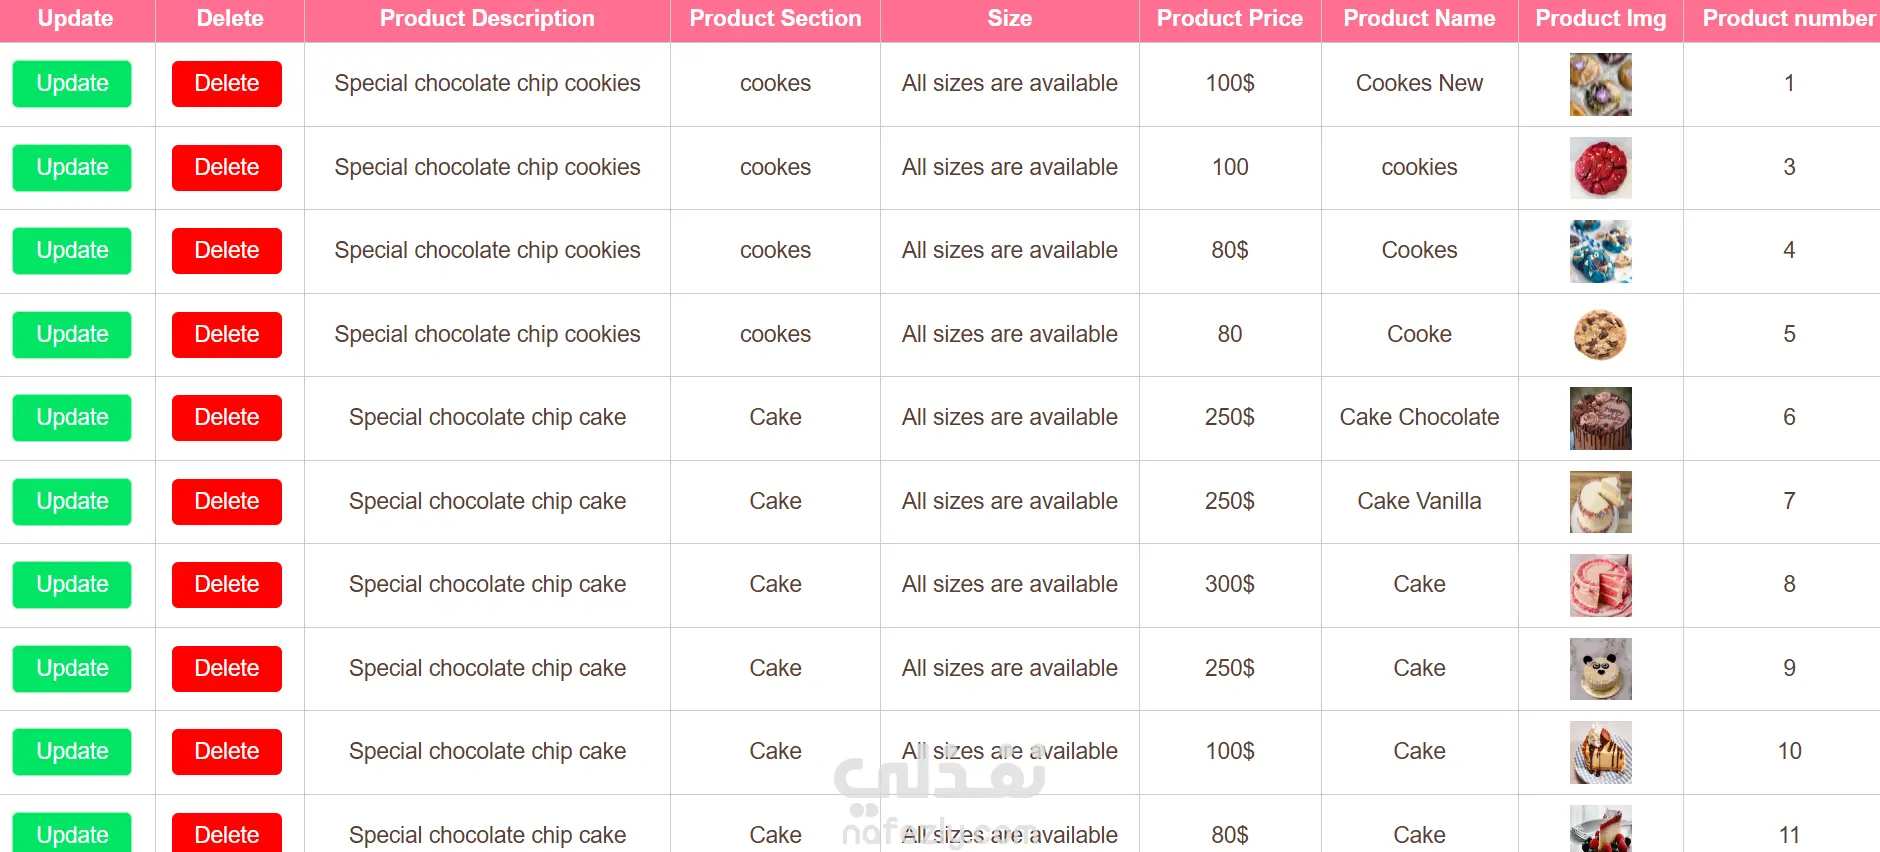Delete the Cake Vanilla product
This screenshot has height=852, width=1880.
click(227, 502)
